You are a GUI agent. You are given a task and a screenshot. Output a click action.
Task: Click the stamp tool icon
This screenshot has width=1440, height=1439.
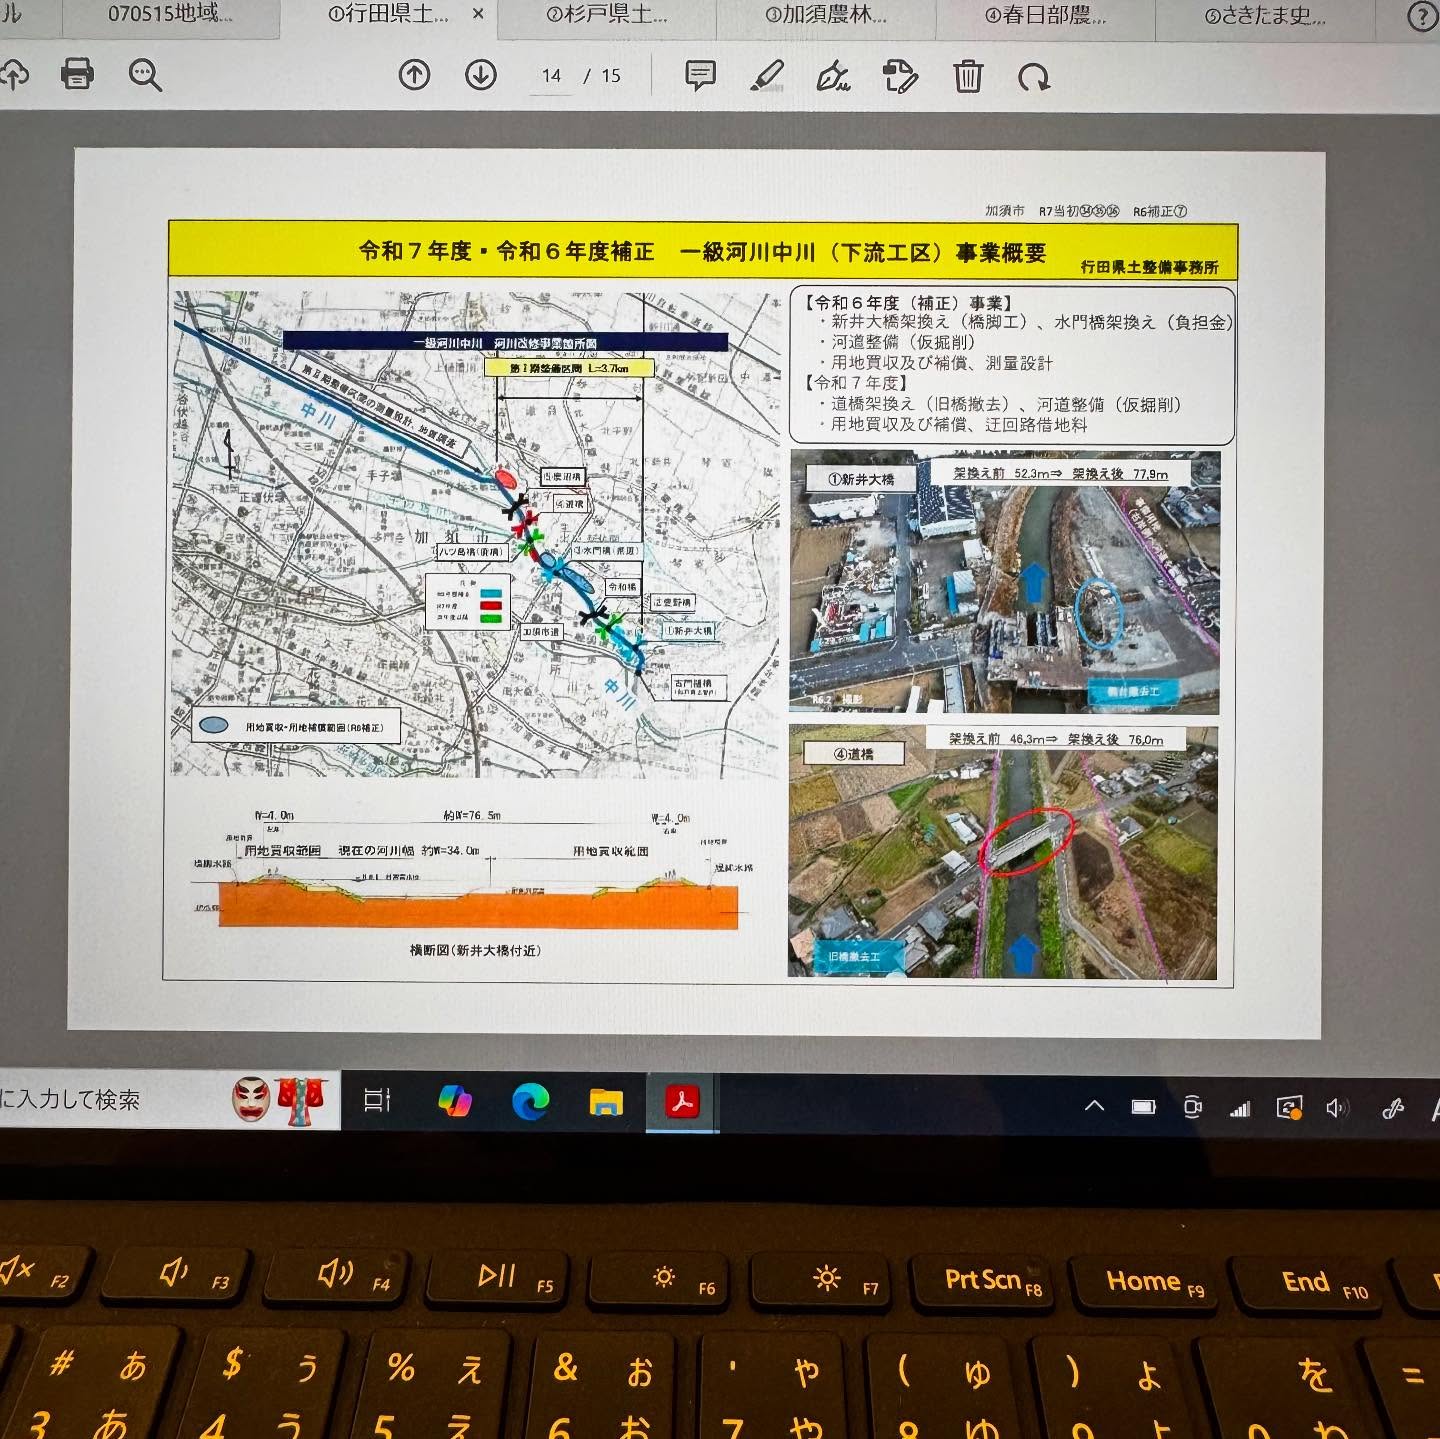(x=900, y=76)
